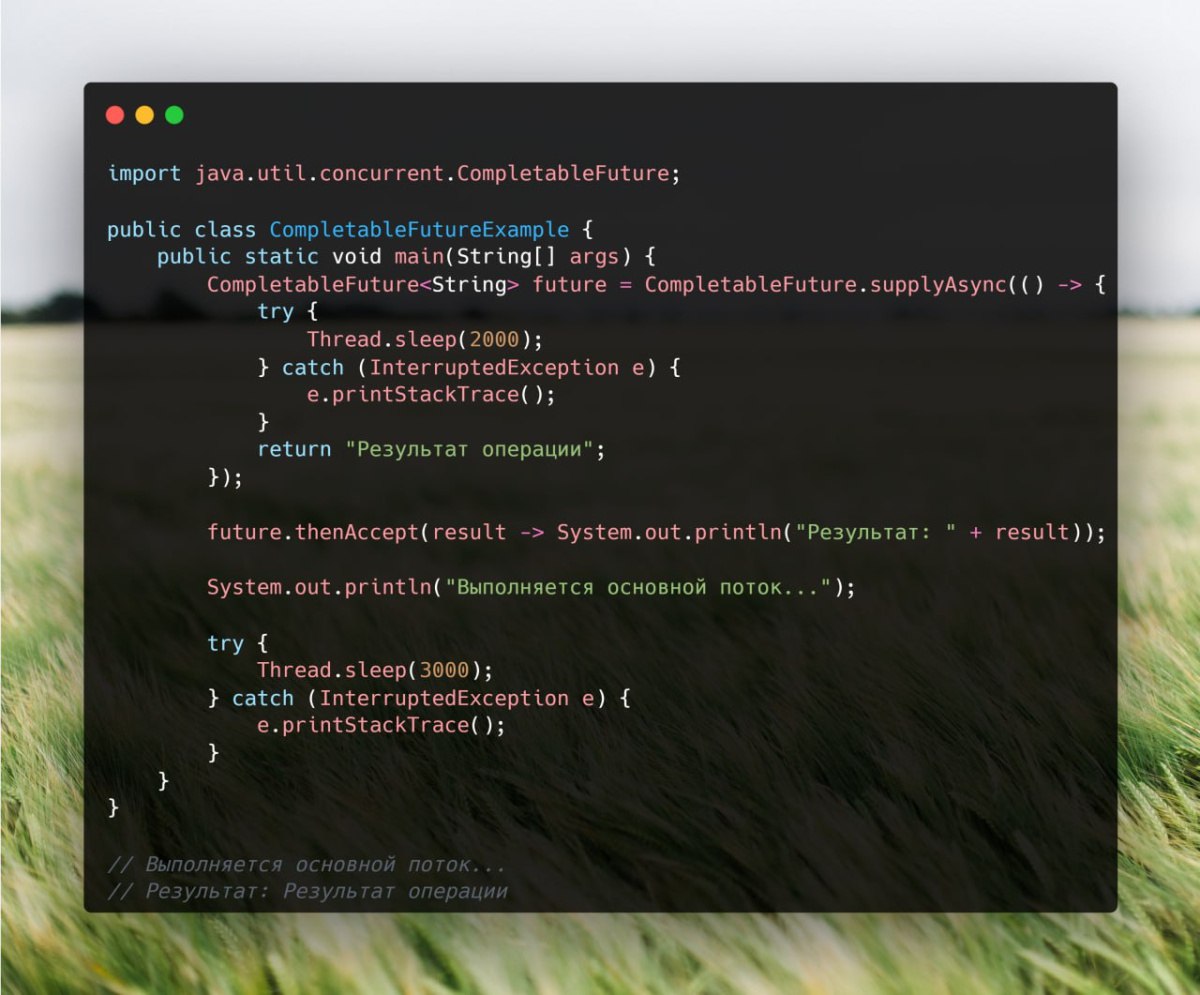Click the "class" keyword
Screen dimensions: 1200x995
click(225, 230)
